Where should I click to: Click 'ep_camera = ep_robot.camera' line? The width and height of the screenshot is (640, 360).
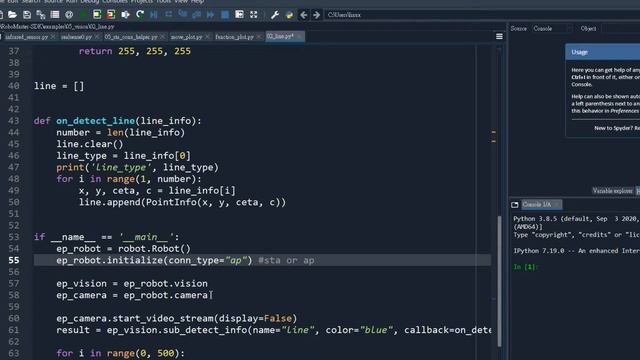[x=132, y=295]
